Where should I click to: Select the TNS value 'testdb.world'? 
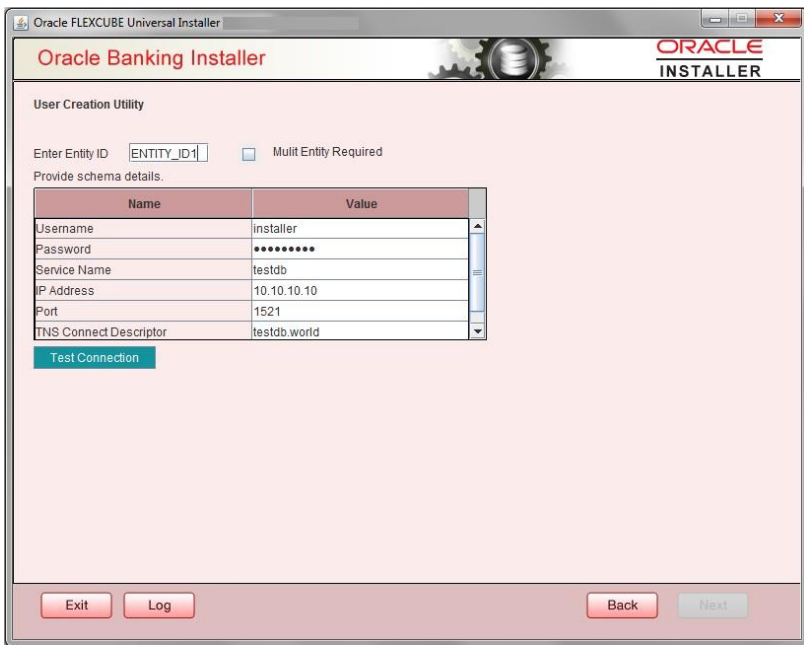(360, 331)
